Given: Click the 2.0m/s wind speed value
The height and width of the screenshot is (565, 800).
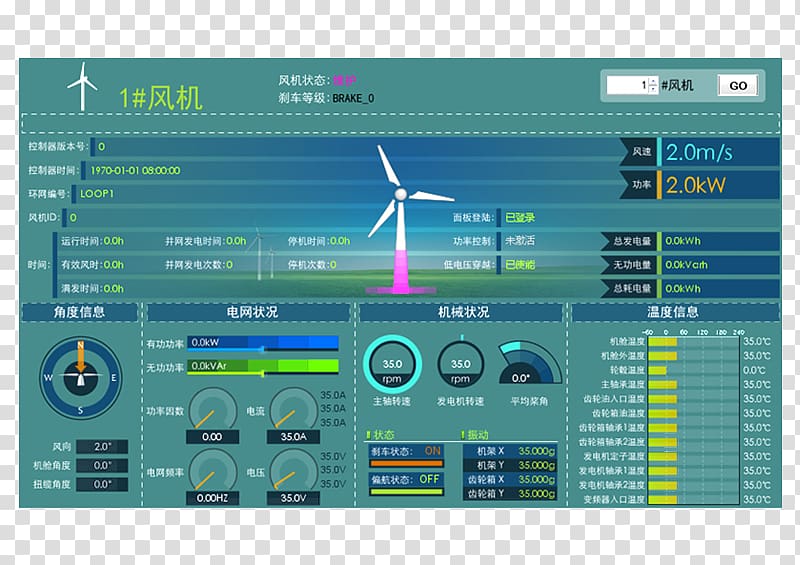Looking at the screenshot, I should (699, 152).
